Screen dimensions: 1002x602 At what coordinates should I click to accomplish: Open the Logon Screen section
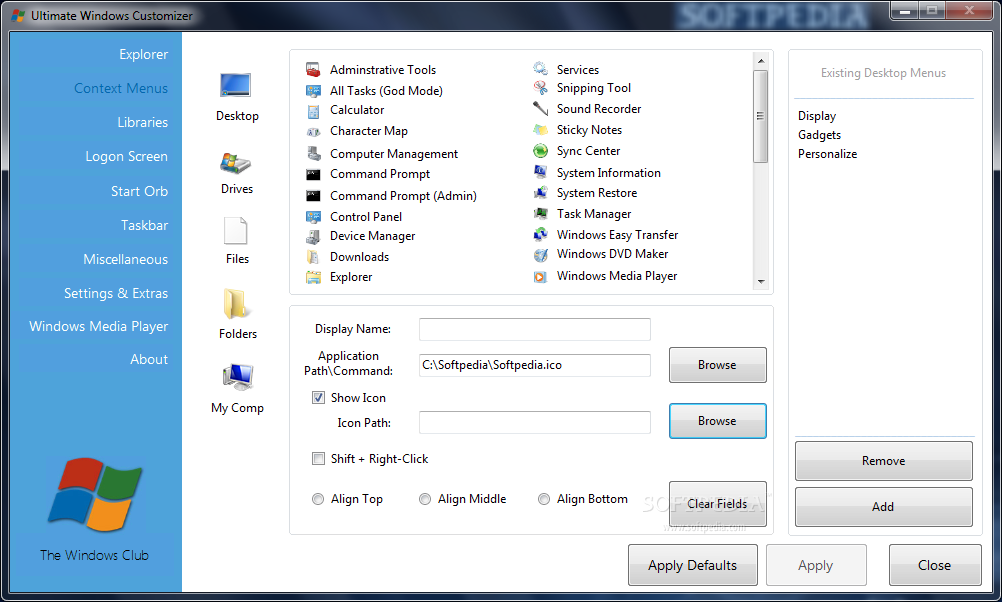[127, 157]
